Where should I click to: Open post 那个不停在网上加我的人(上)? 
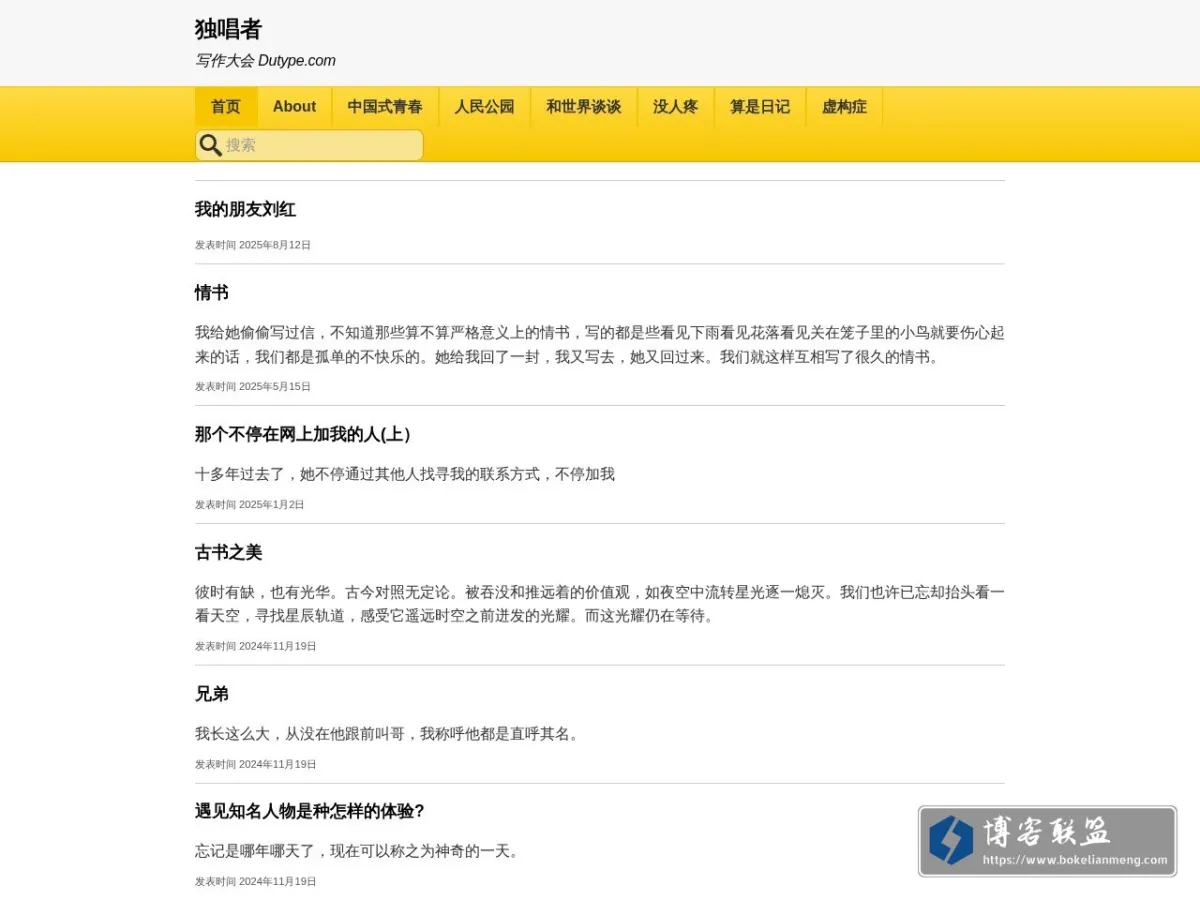click(x=303, y=435)
